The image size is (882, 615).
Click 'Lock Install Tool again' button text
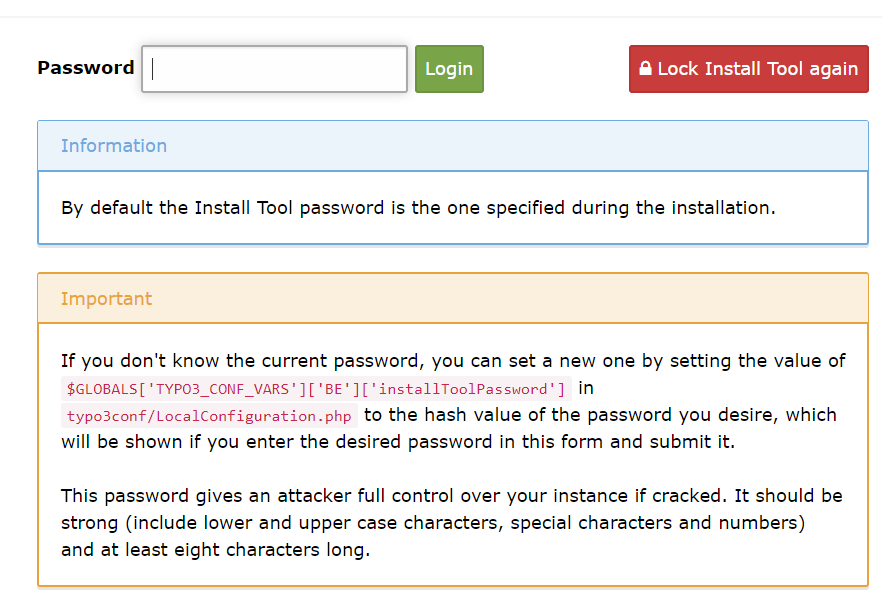(x=757, y=69)
